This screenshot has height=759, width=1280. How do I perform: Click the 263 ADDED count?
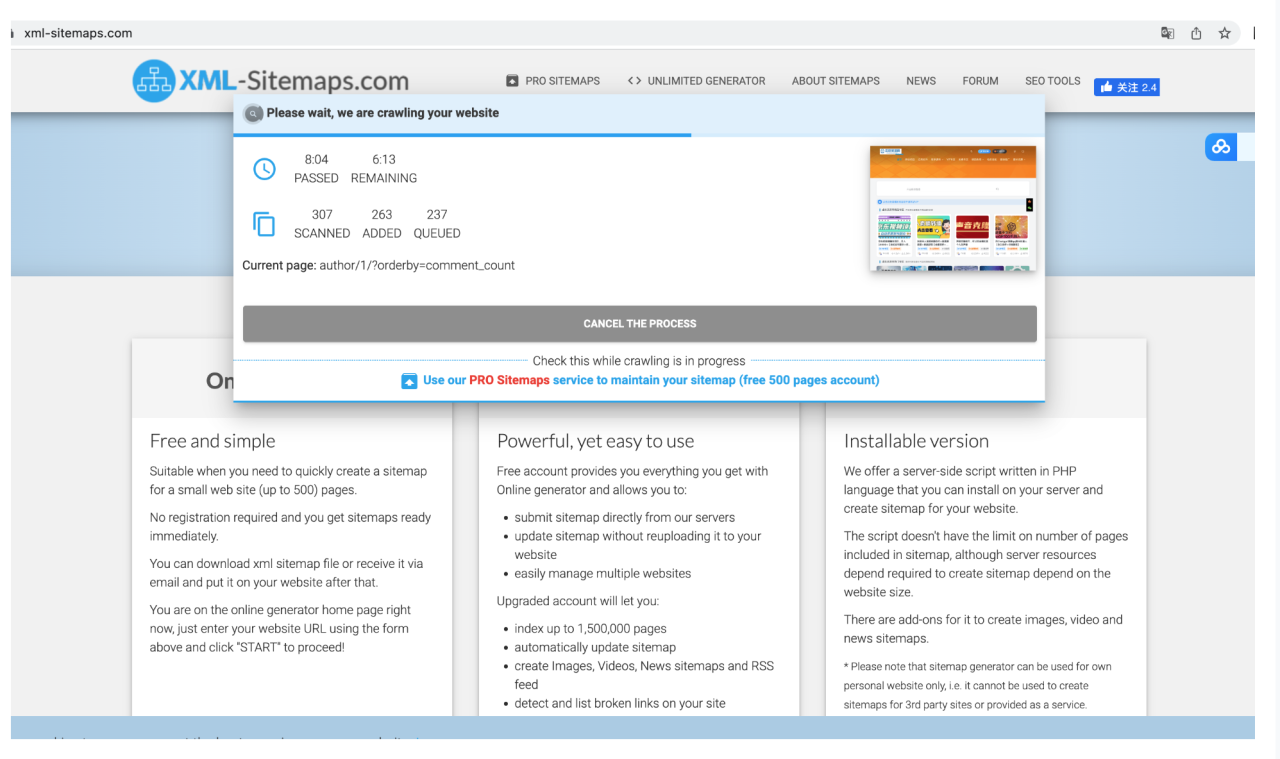tap(382, 214)
